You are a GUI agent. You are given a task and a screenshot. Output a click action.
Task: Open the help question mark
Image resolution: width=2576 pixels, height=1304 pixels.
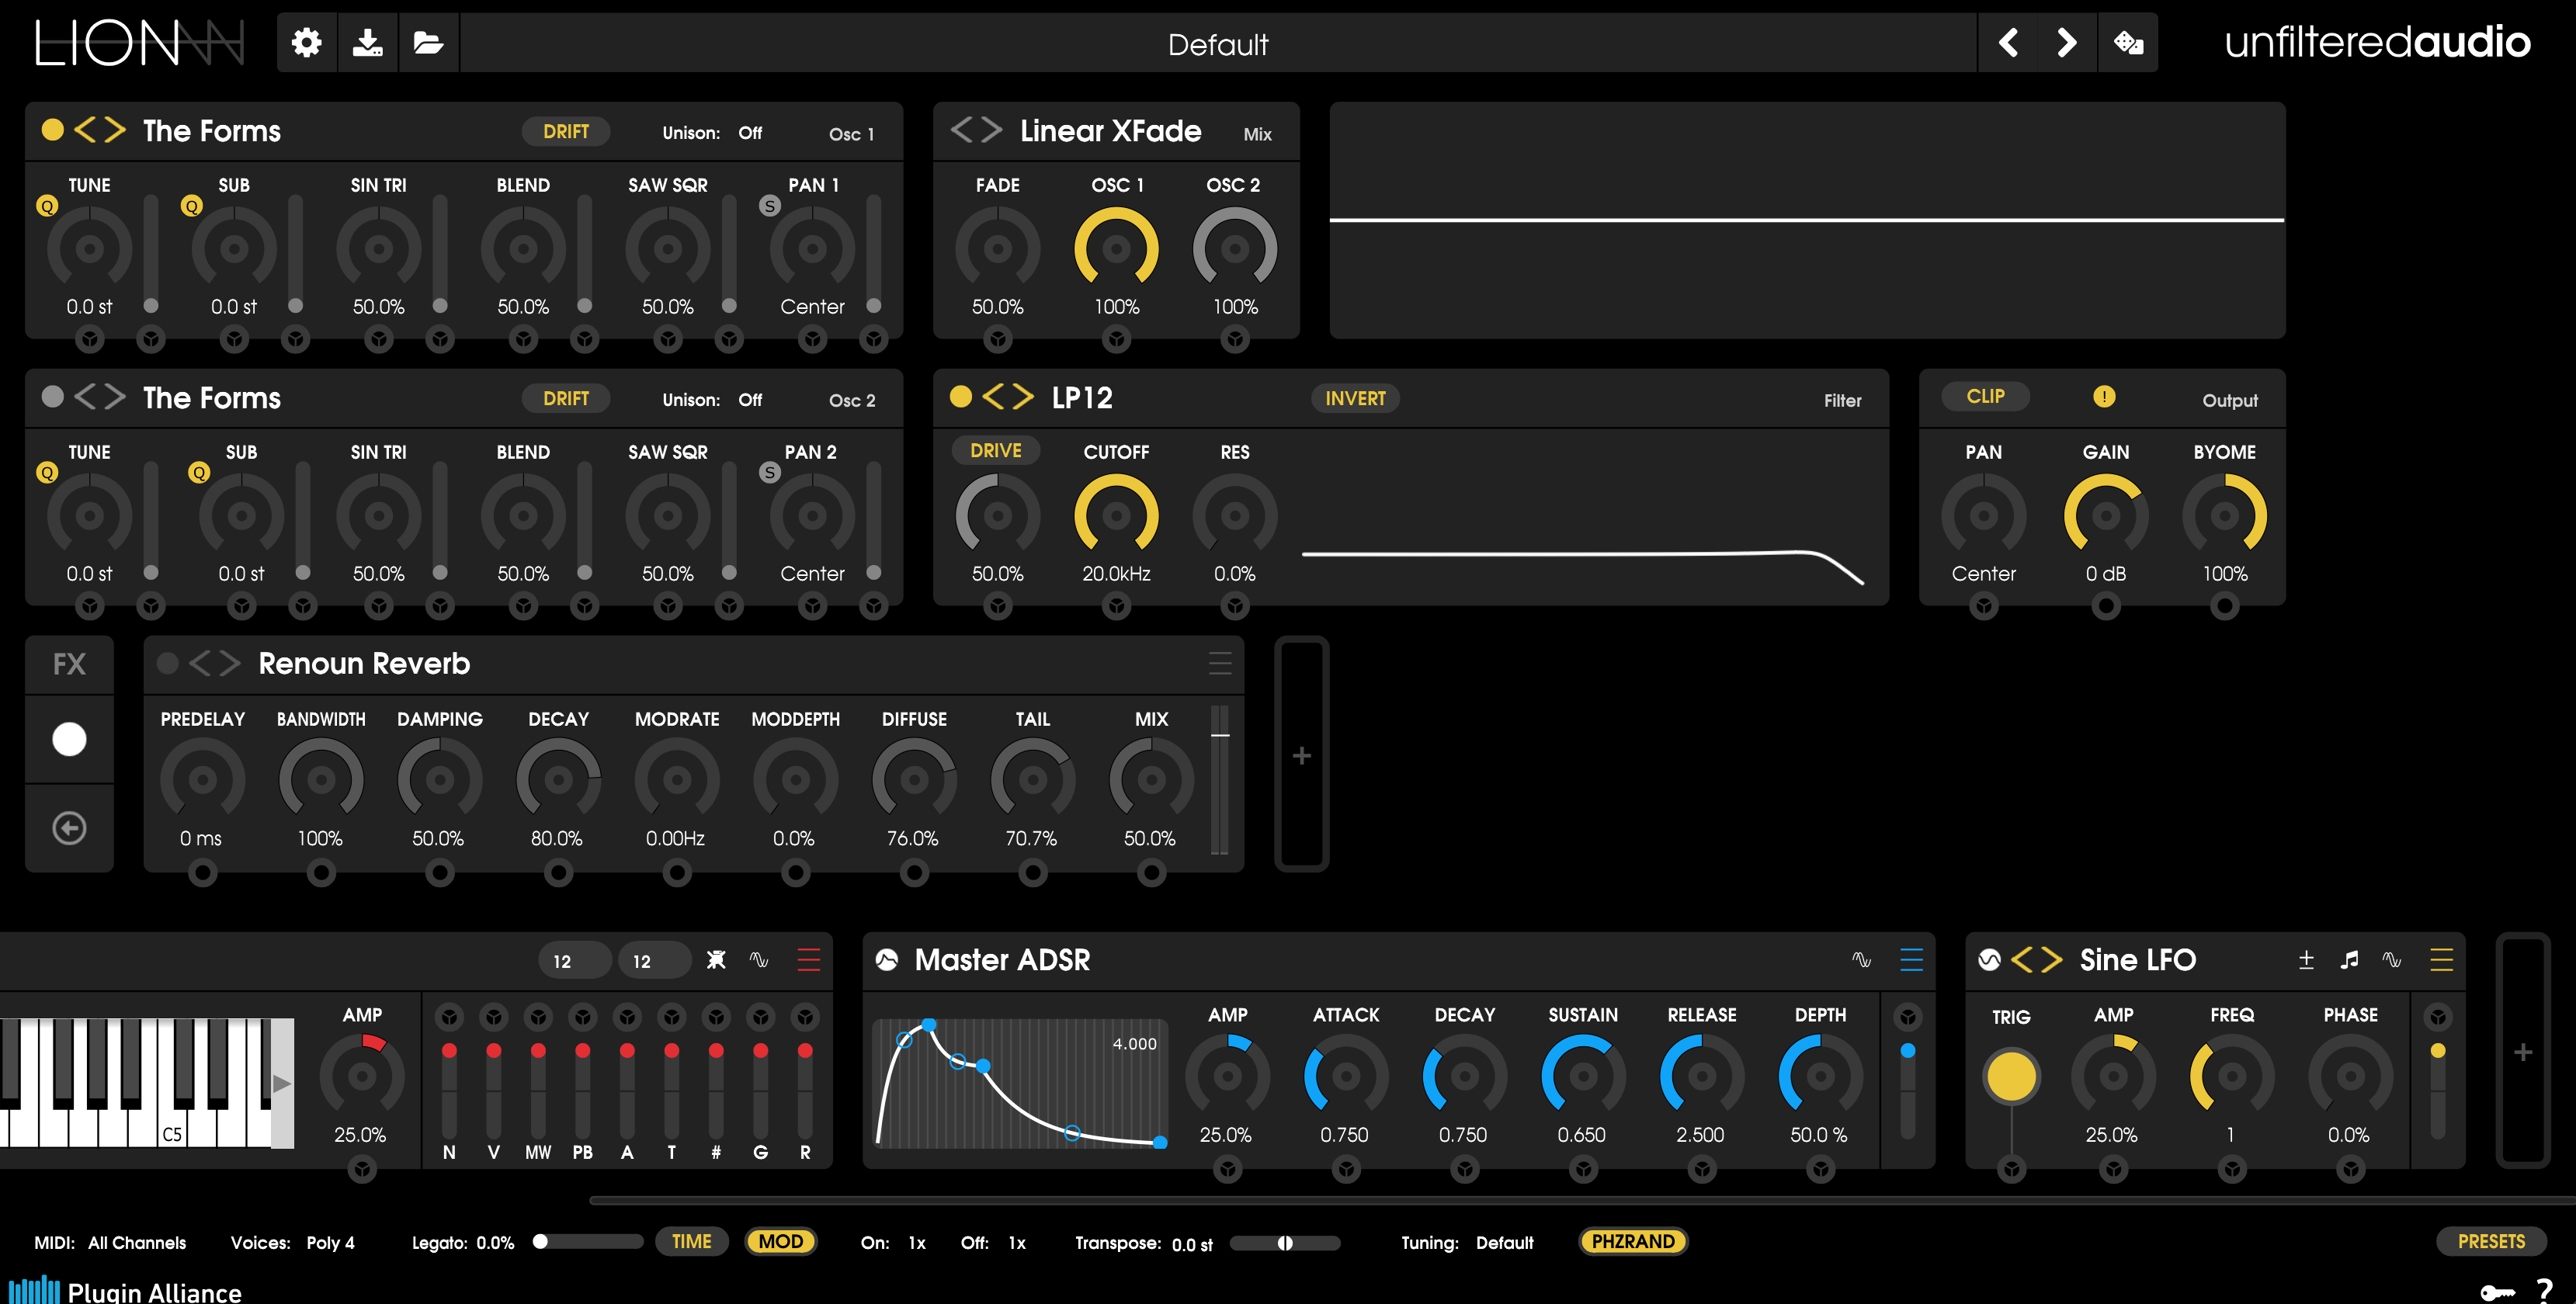click(x=2545, y=1290)
